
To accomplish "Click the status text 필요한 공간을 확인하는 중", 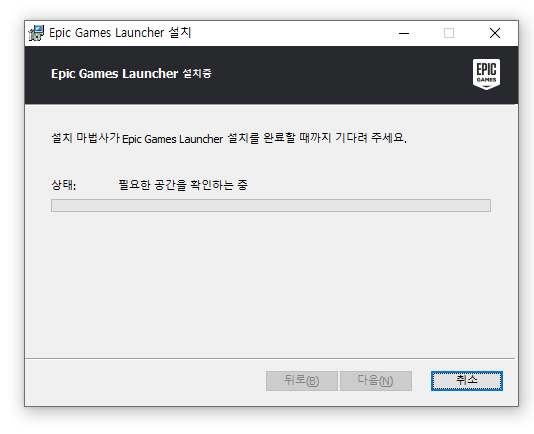I will click(x=183, y=185).
